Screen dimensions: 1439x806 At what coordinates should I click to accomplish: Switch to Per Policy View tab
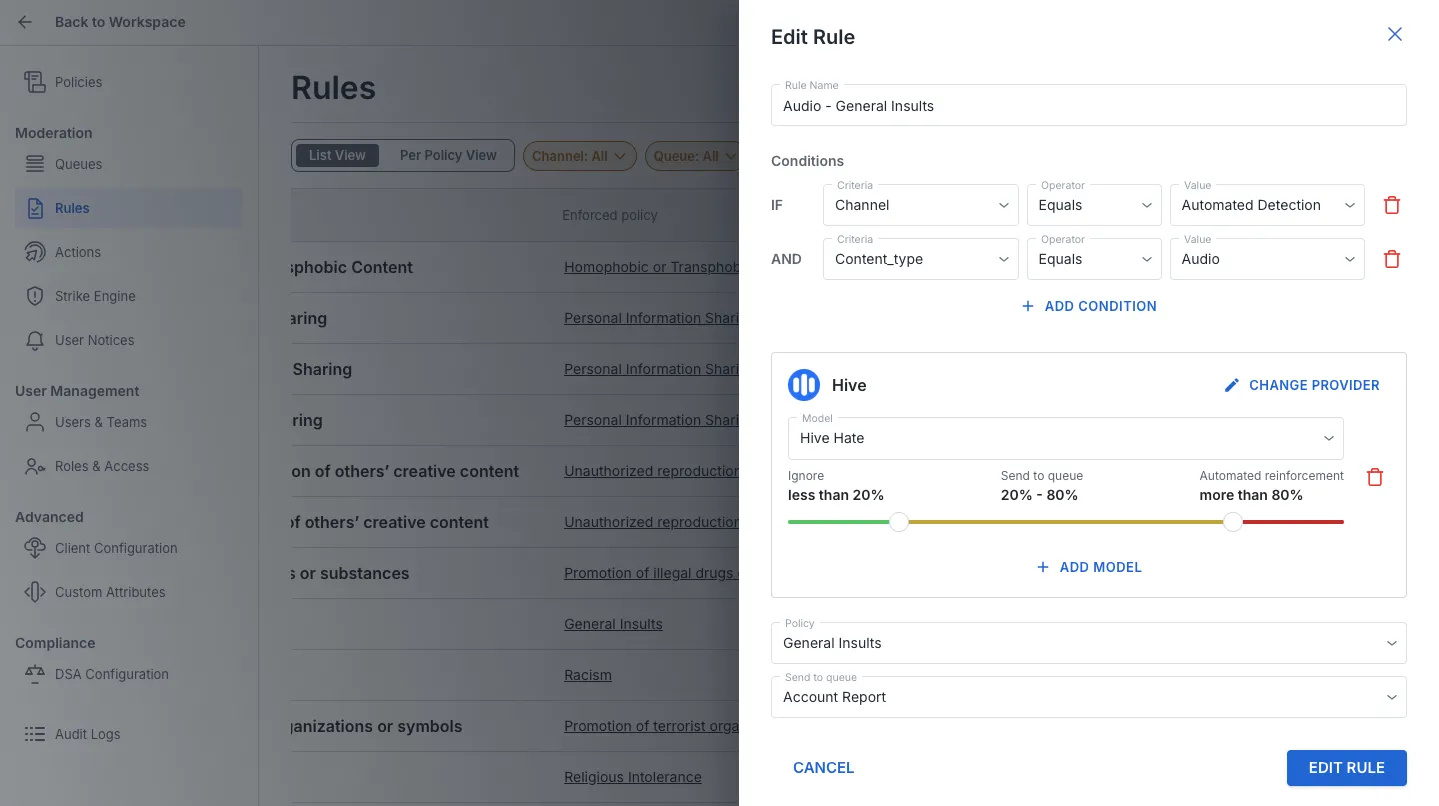point(448,155)
